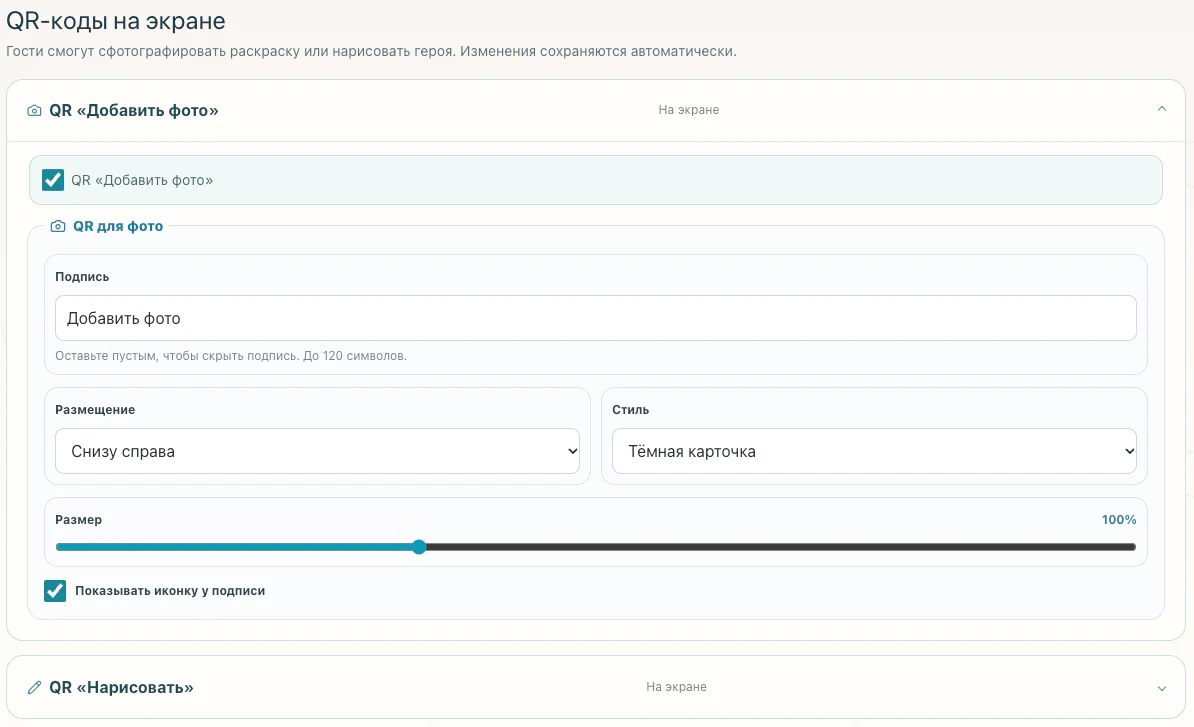Click the «QR для фото» group title
Image resolution: width=1194 pixels, height=727 pixels.
(118, 226)
